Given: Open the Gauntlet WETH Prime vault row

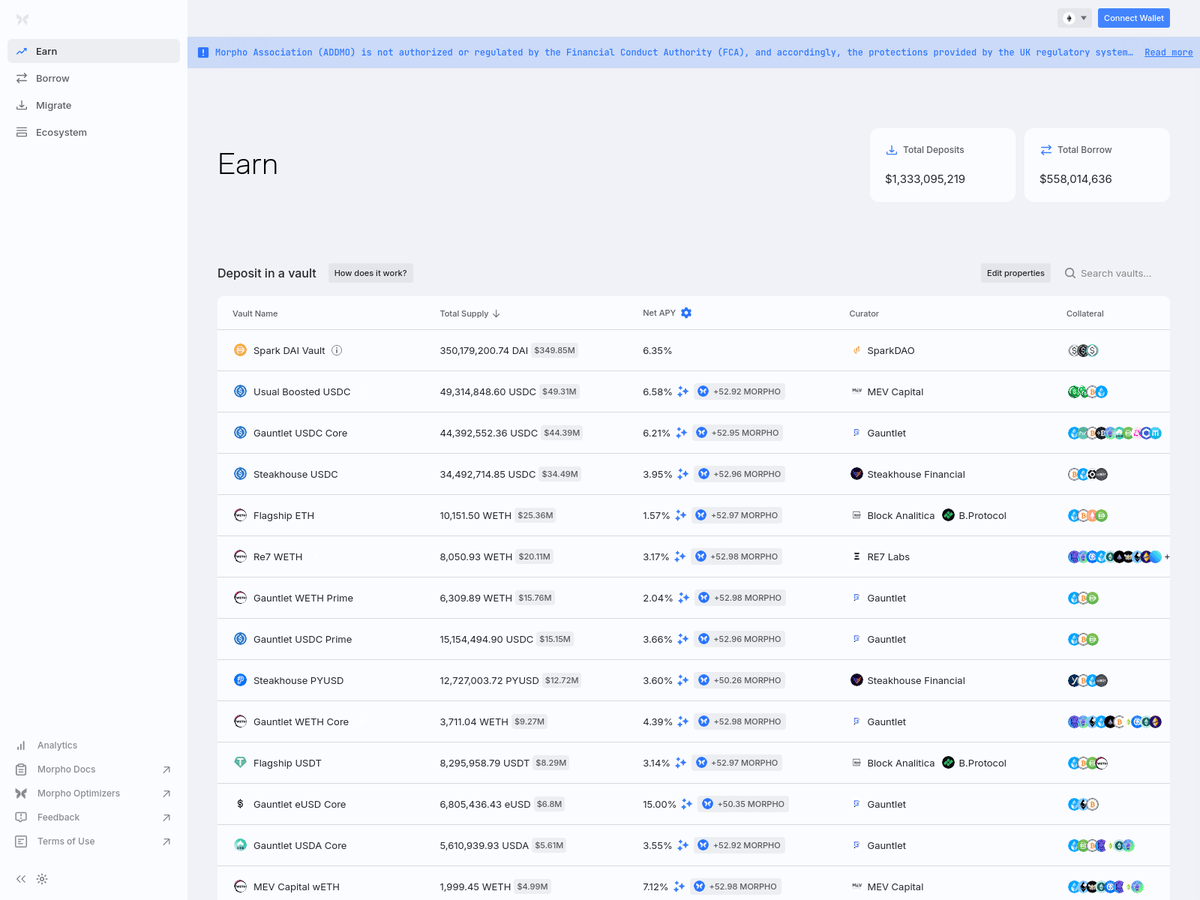Looking at the screenshot, I should pyautogui.click(x=693, y=598).
